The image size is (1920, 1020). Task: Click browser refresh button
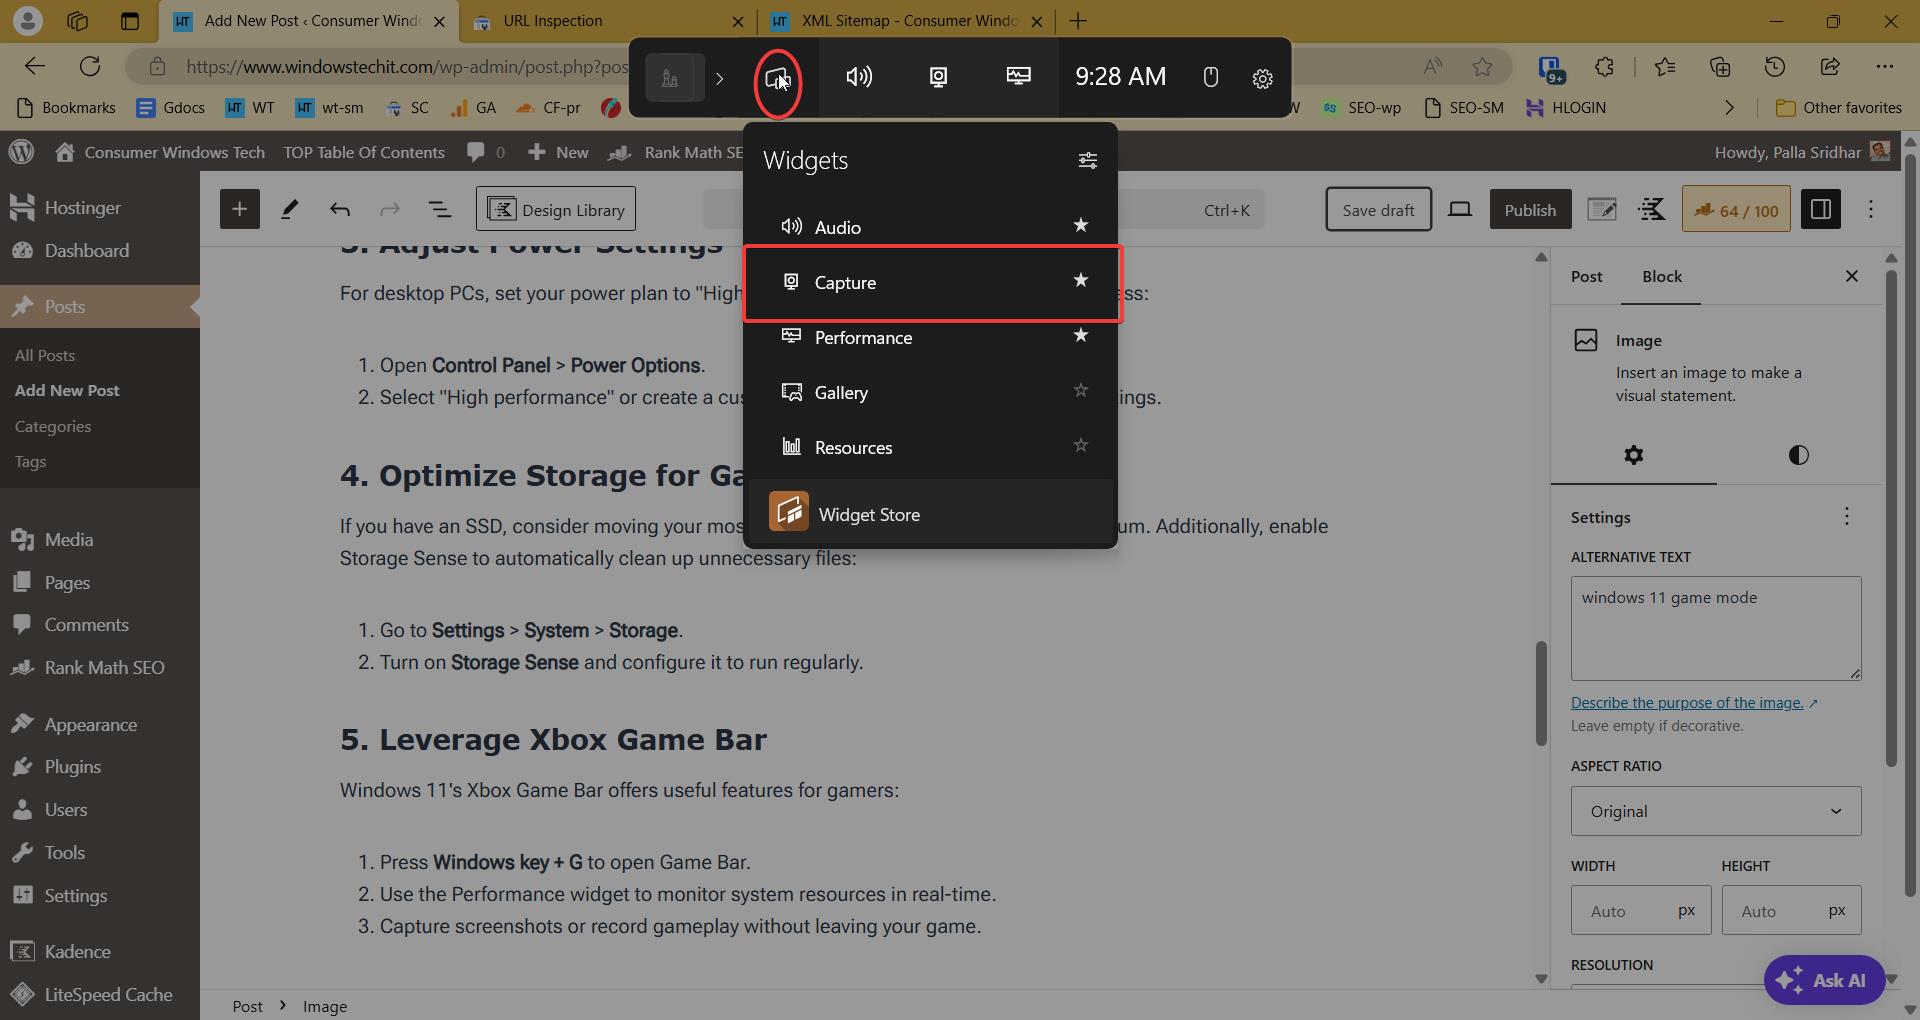90,66
